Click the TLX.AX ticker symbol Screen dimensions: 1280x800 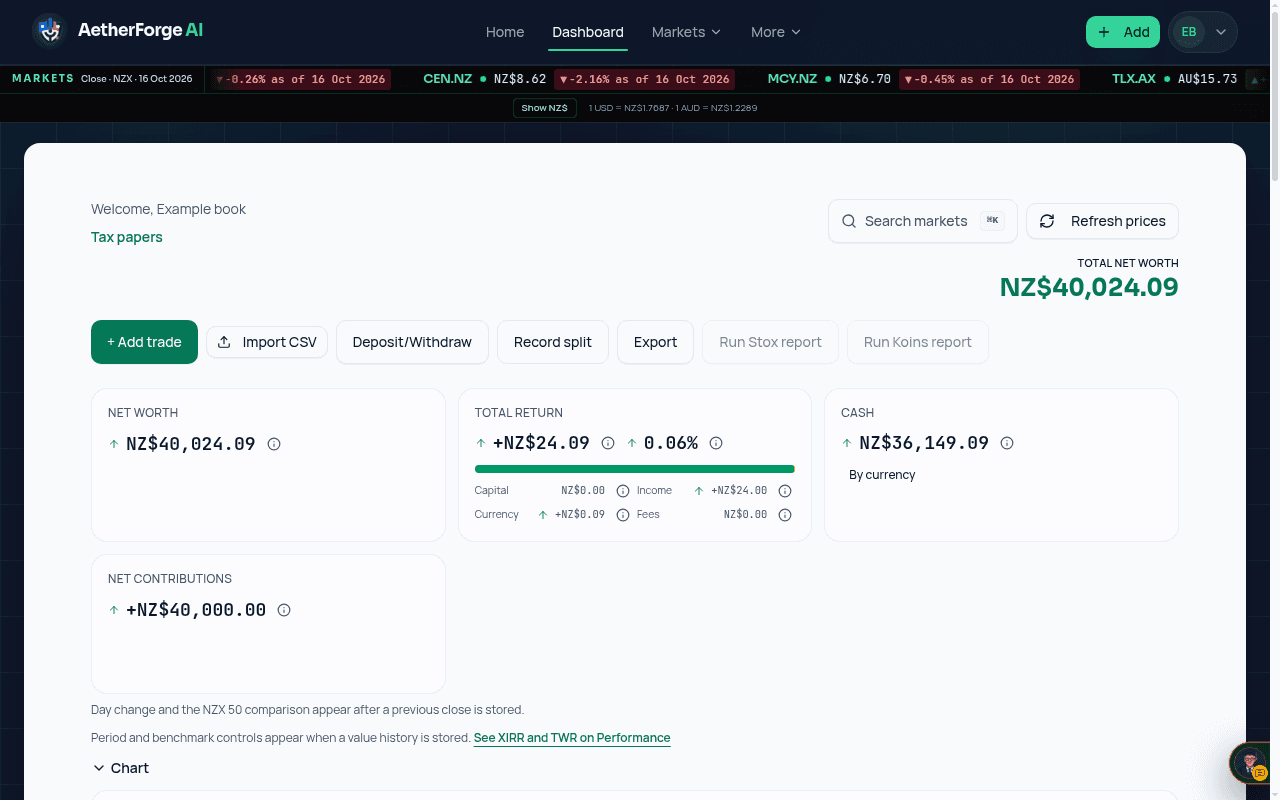click(1134, 79)
